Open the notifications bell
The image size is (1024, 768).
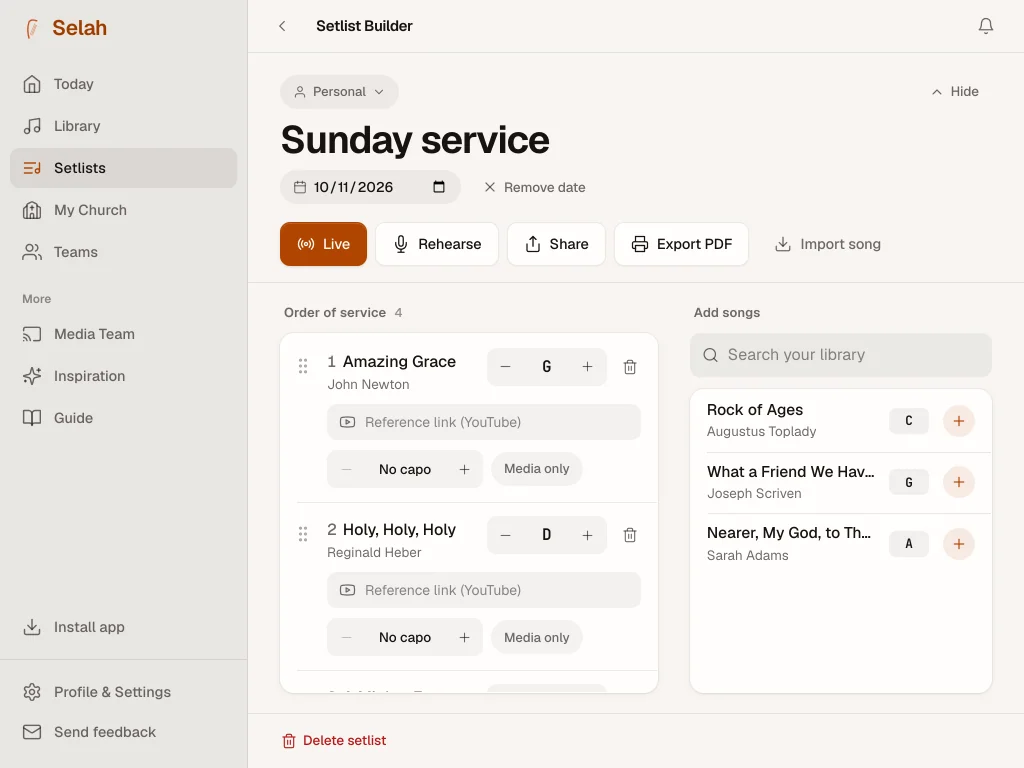tap(985, 26)
